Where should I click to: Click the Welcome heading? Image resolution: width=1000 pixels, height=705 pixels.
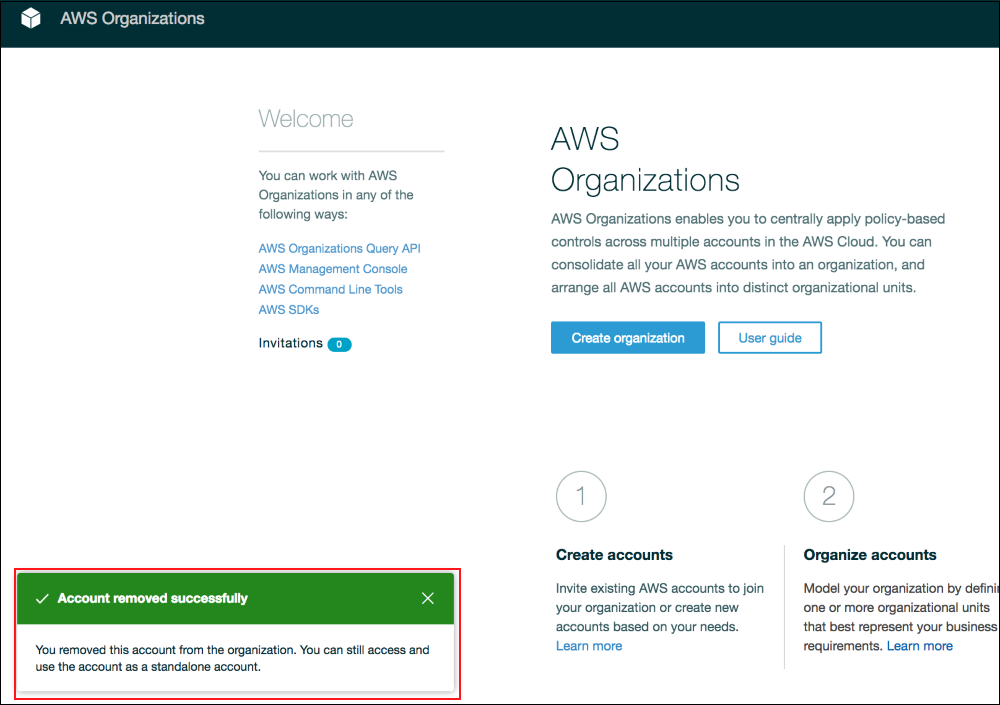[x=305, y=119]
